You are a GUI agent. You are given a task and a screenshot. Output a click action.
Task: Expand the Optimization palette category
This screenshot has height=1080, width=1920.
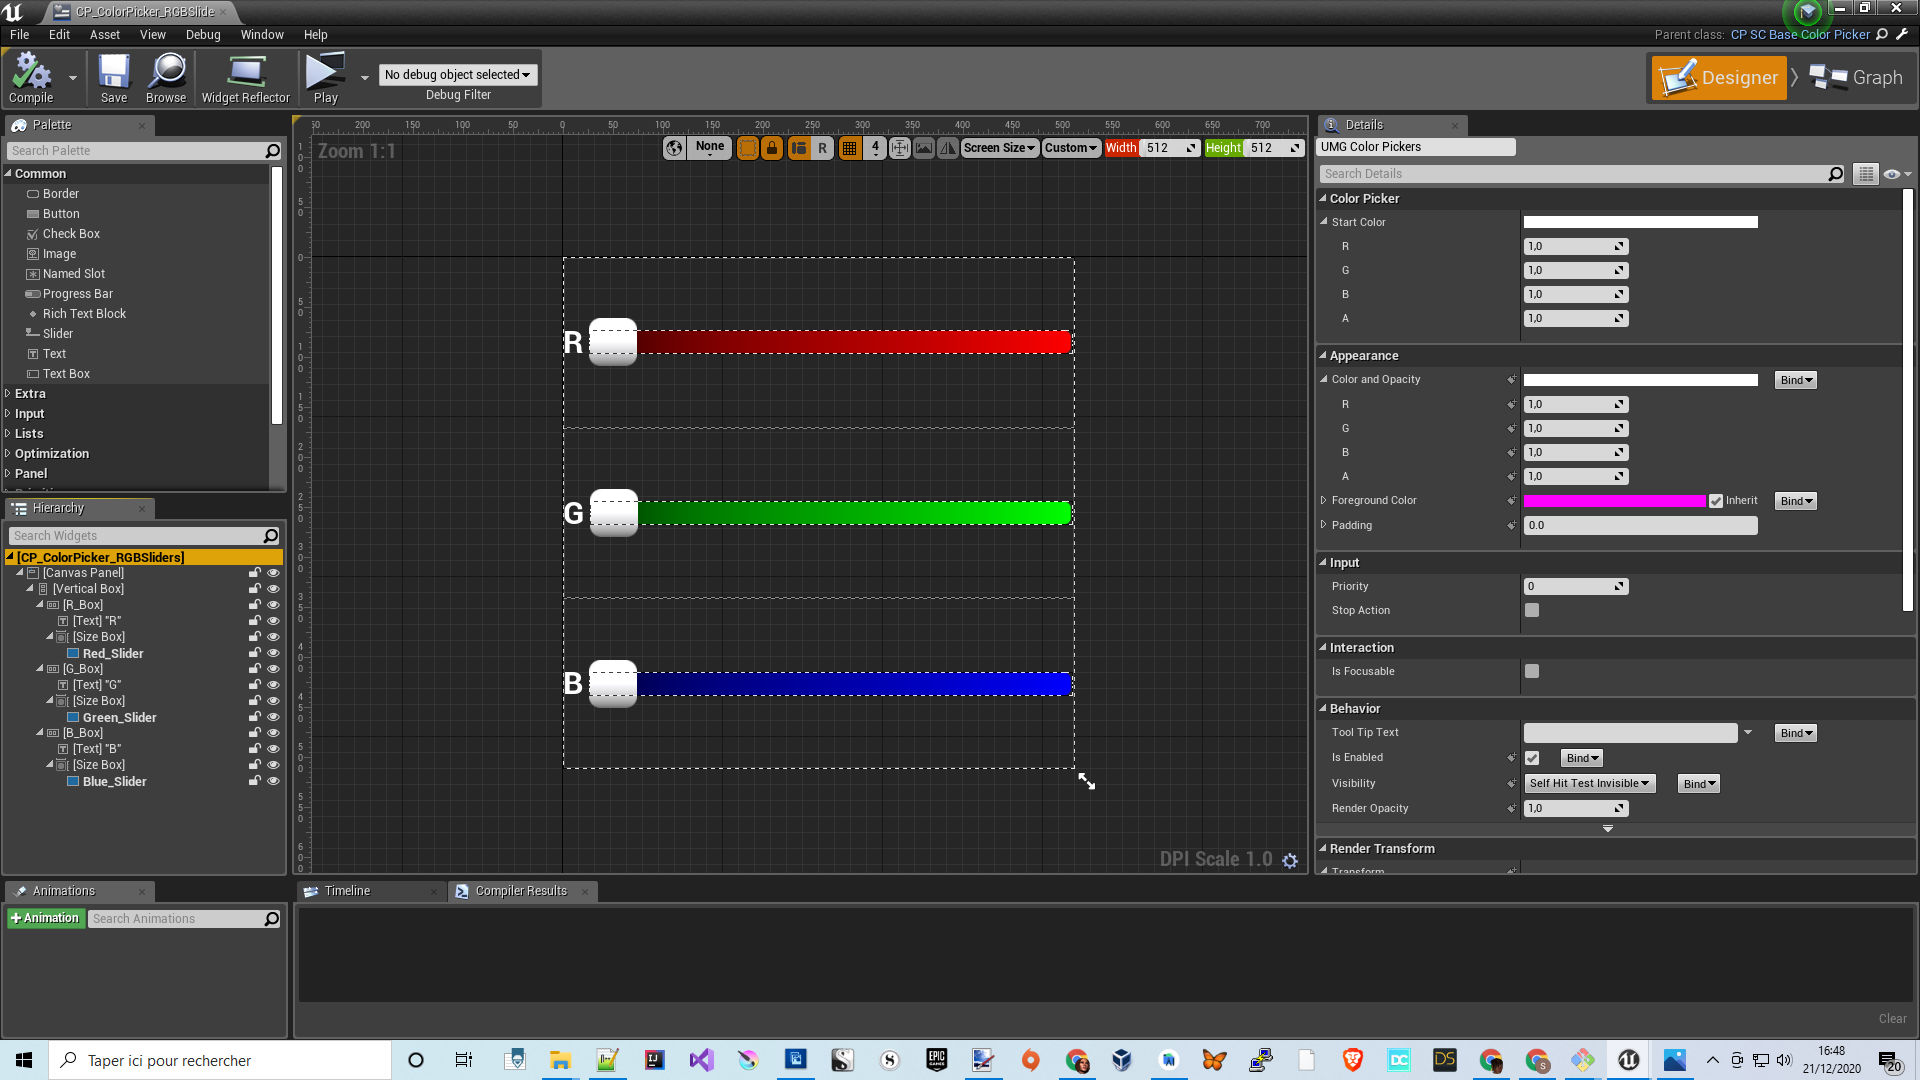coord(52,454)
